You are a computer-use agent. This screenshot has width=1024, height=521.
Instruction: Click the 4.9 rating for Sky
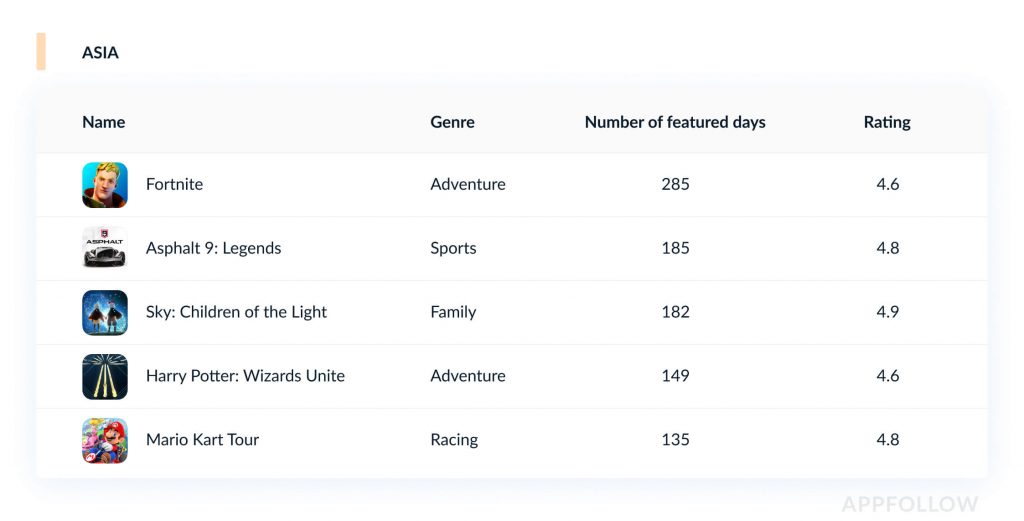click(887, 312)
